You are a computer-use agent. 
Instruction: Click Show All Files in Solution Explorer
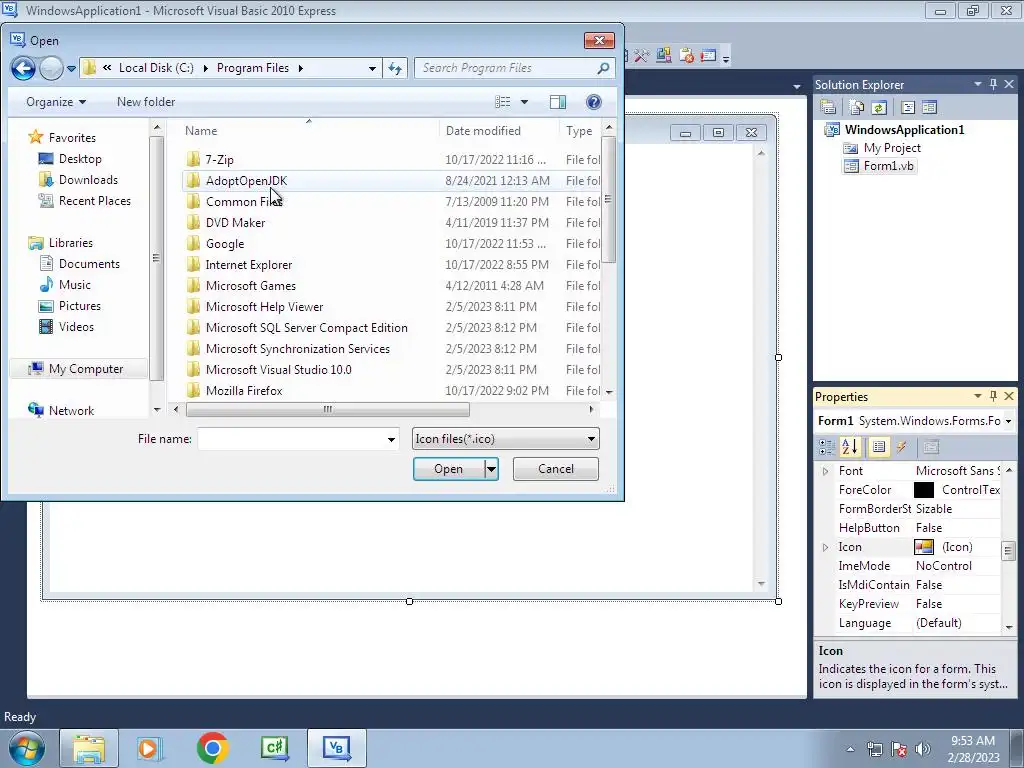[x=857, y=107]
